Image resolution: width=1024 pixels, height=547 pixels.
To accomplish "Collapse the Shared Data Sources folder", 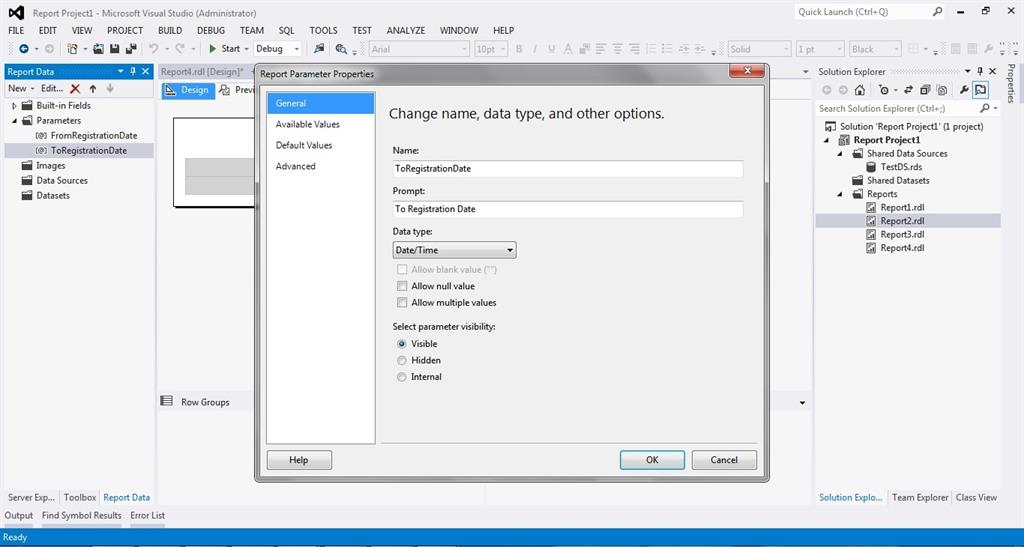I will (x=842, y=154).
